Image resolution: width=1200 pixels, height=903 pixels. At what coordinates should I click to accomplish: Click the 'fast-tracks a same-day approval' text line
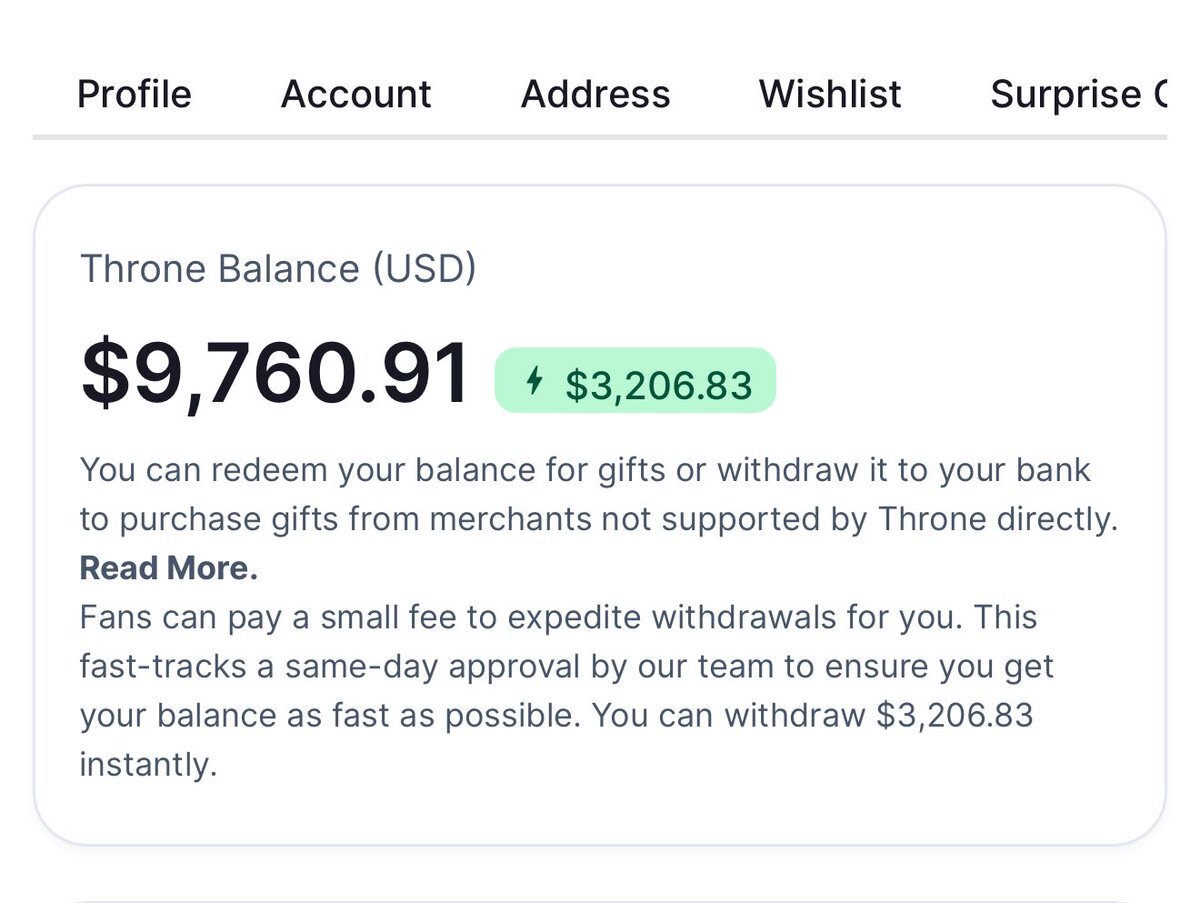click(565, 666)
